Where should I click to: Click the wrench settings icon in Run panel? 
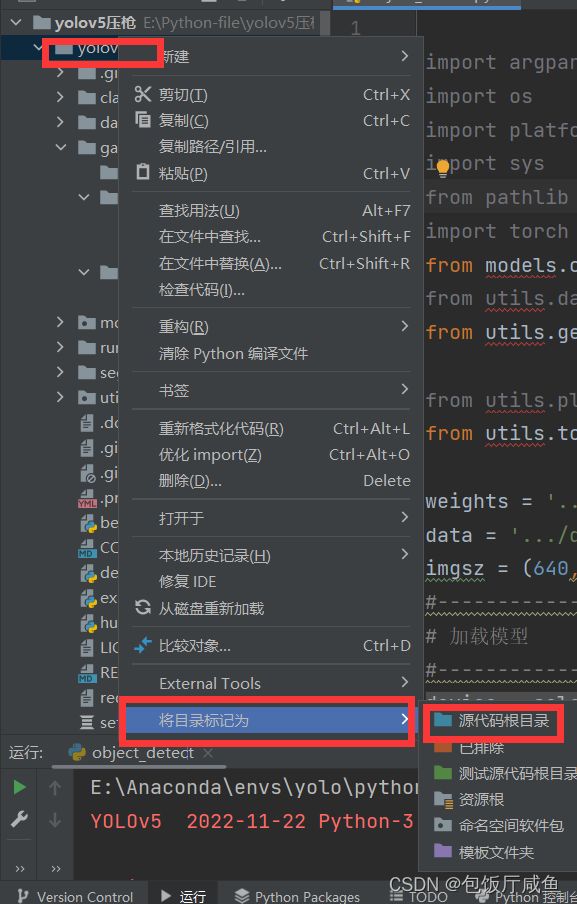20,819
